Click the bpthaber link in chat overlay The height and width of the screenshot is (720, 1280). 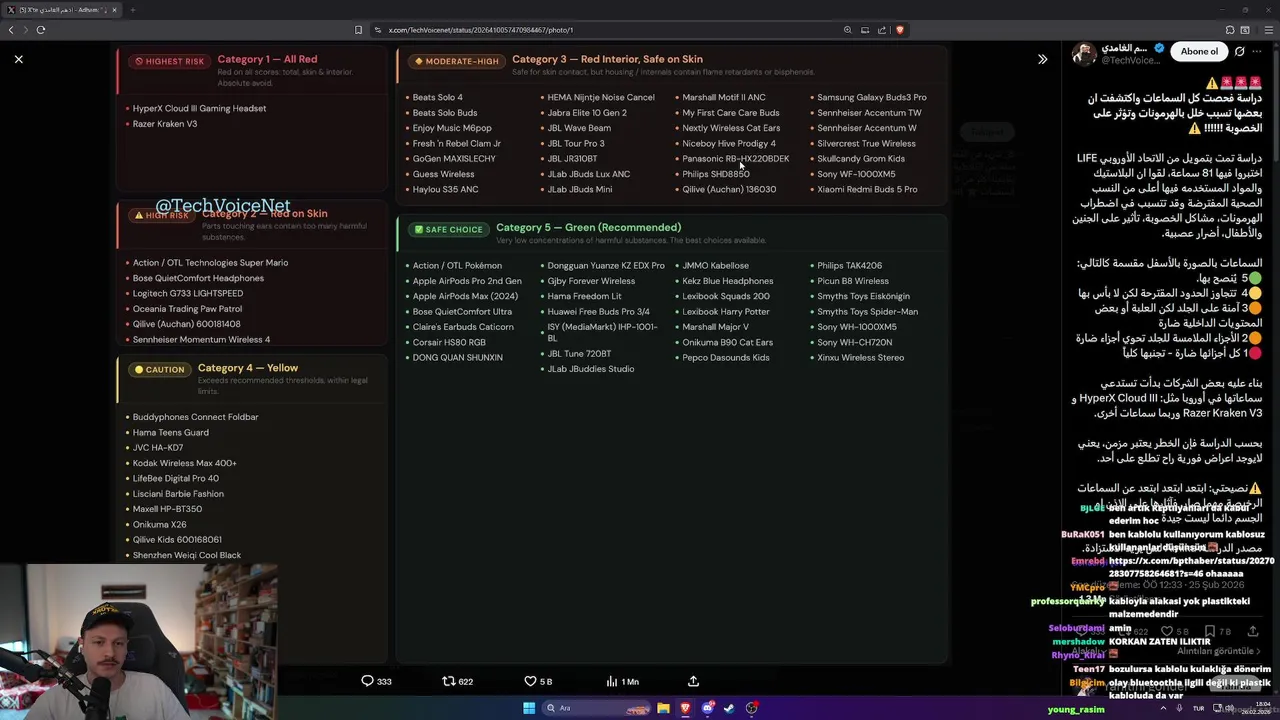[x=1190, y=568]
